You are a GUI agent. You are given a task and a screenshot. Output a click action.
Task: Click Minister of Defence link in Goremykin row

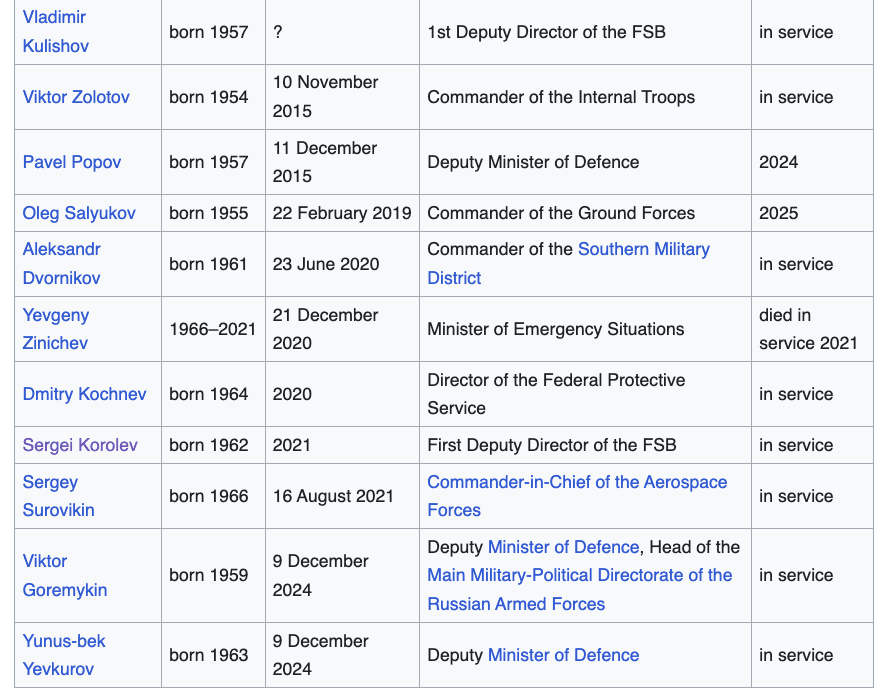tap(563, 547)
